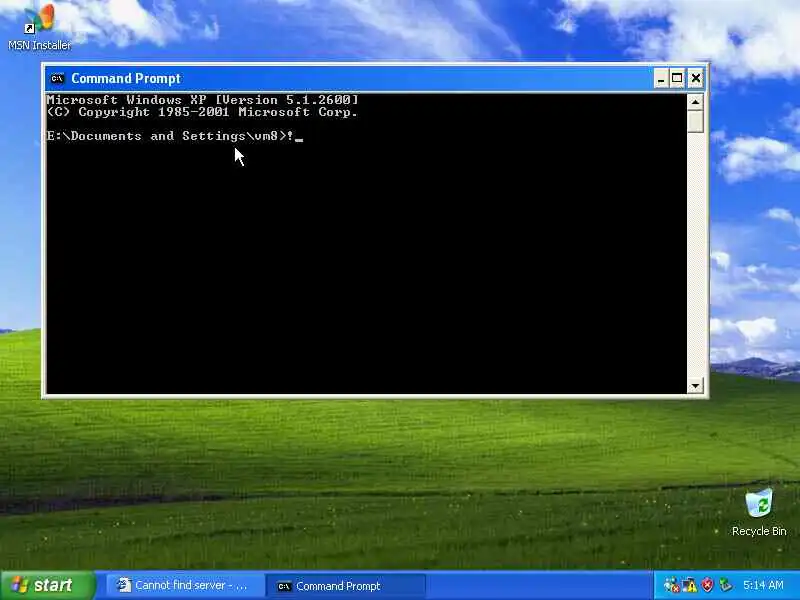800x600 pixels.
Task: Click the E:\Documents and Settings\vm8 prompt line
Action: 174,136
